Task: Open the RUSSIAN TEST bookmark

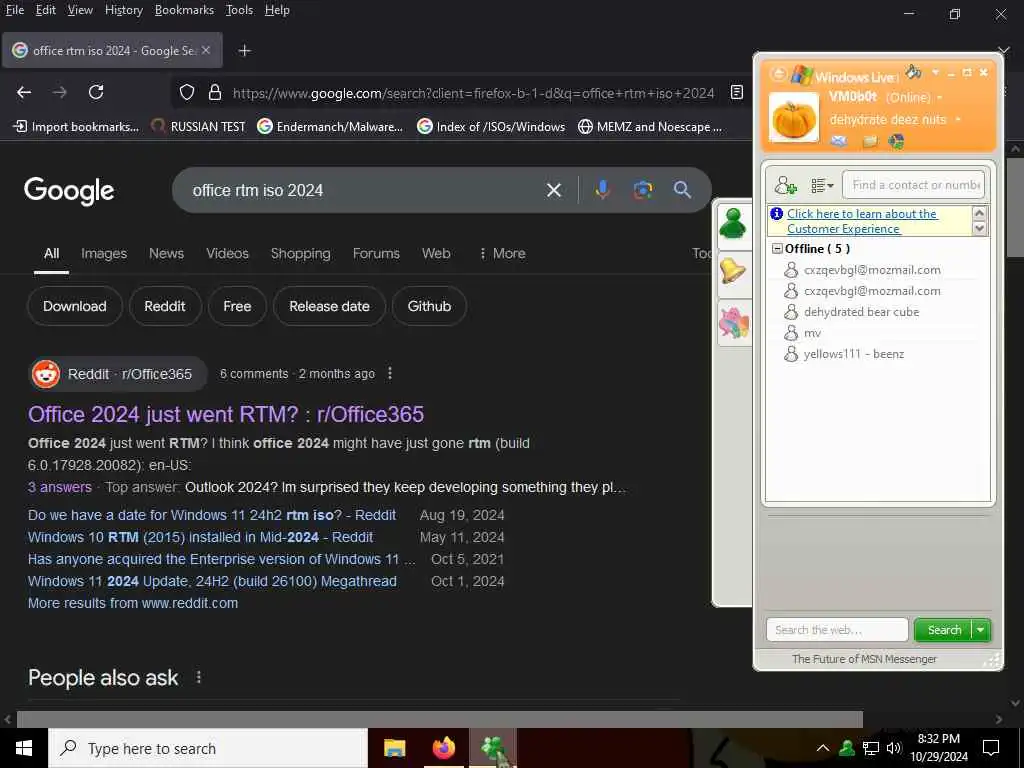Action: [198, 127]
